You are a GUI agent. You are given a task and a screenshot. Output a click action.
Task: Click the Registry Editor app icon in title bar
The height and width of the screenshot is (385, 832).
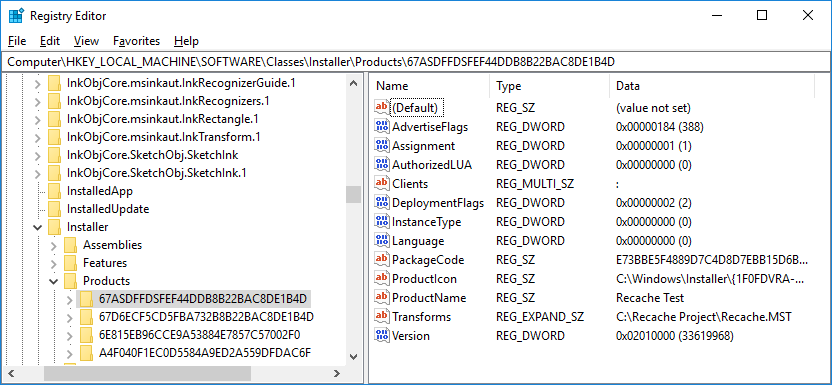click(x=16, y=16)
